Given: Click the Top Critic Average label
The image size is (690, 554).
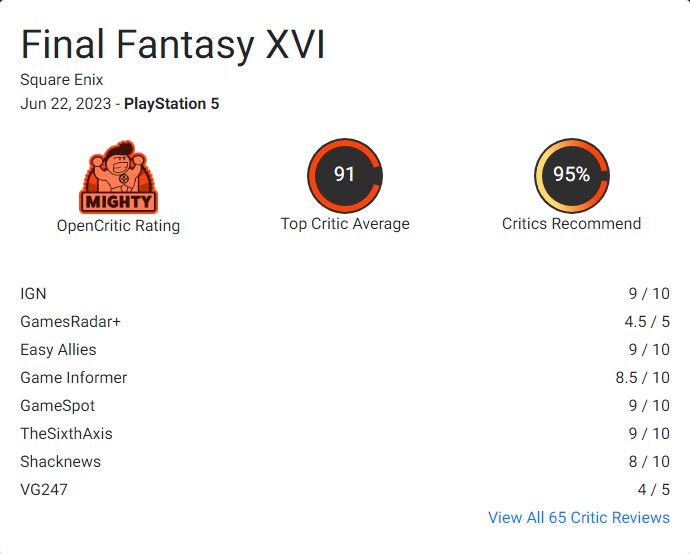Looking at the screenshot, I should pos(345,224).
